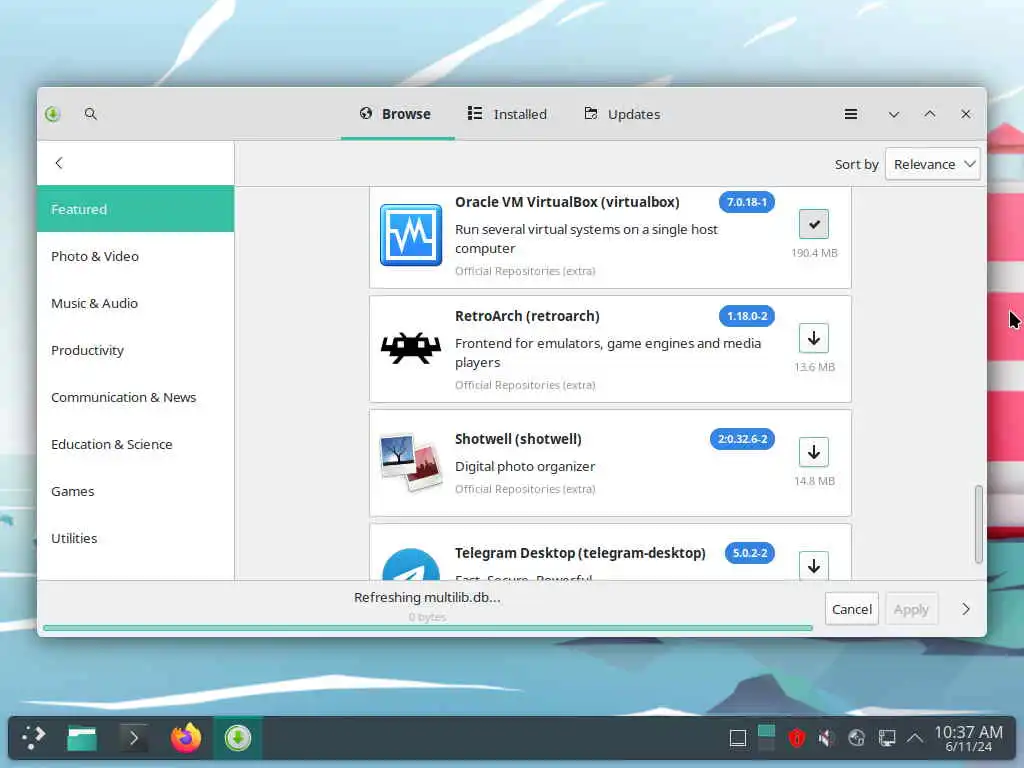Click the muted volume tray icon
This screenshot has width=1024, height=768.
tap(826, 738)
